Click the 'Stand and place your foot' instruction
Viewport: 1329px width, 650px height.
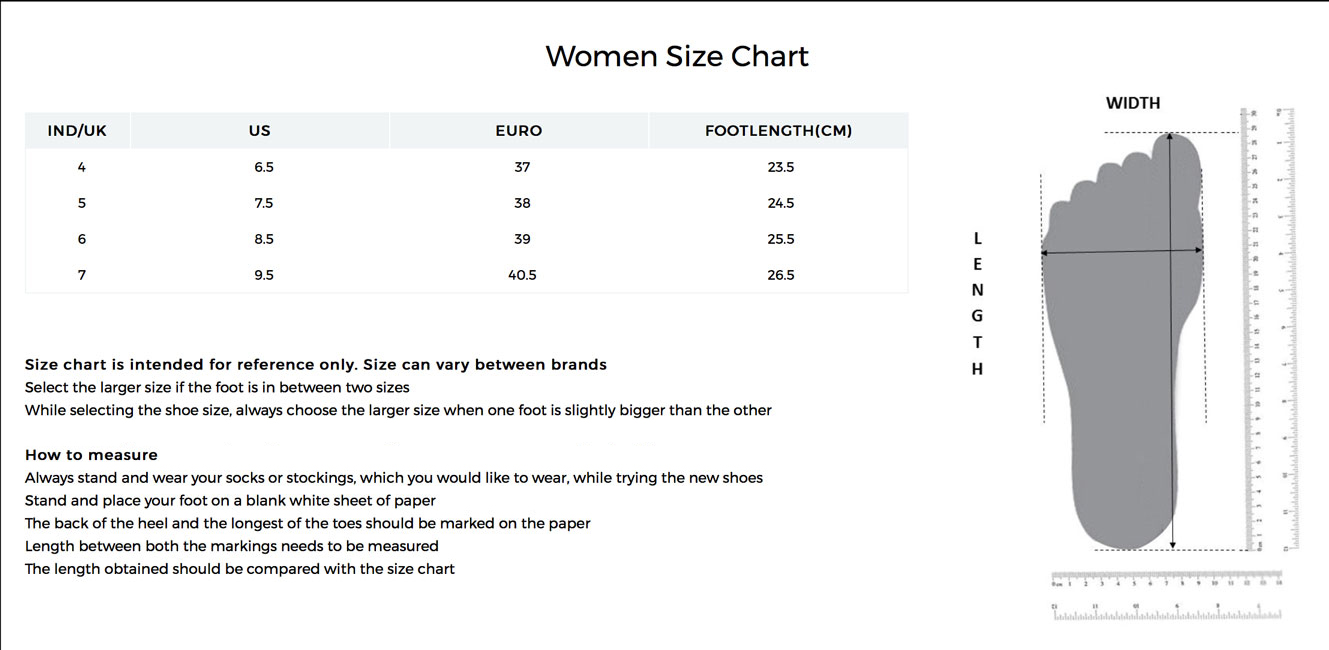[230, 500]
